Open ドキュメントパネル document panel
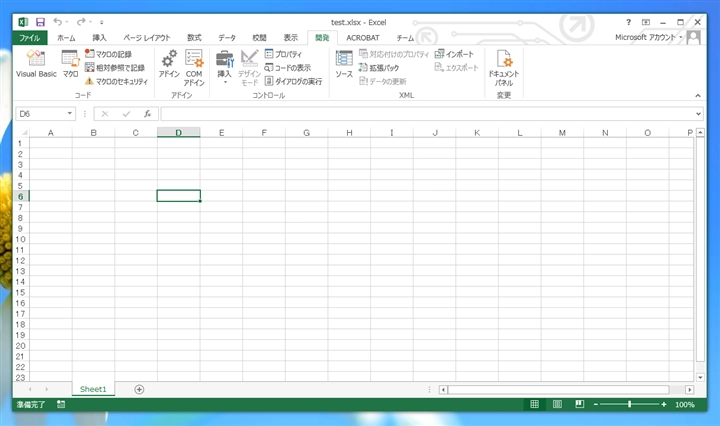720x426 pixels. [x=504, y=67]
